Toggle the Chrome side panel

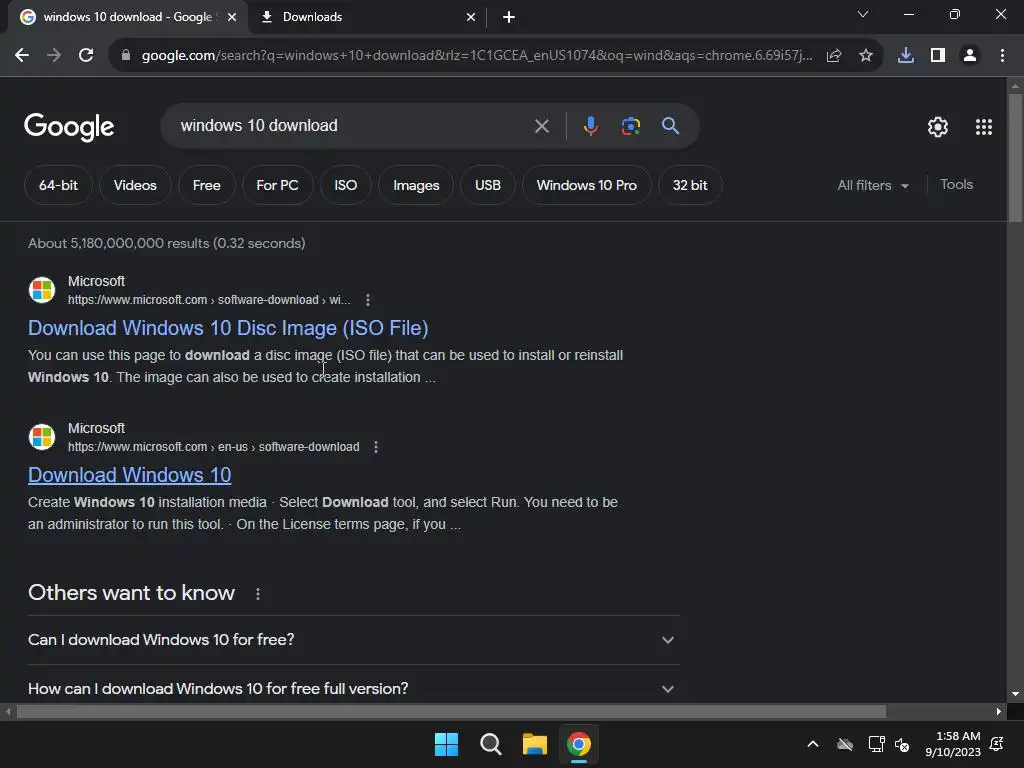[938, 56]
